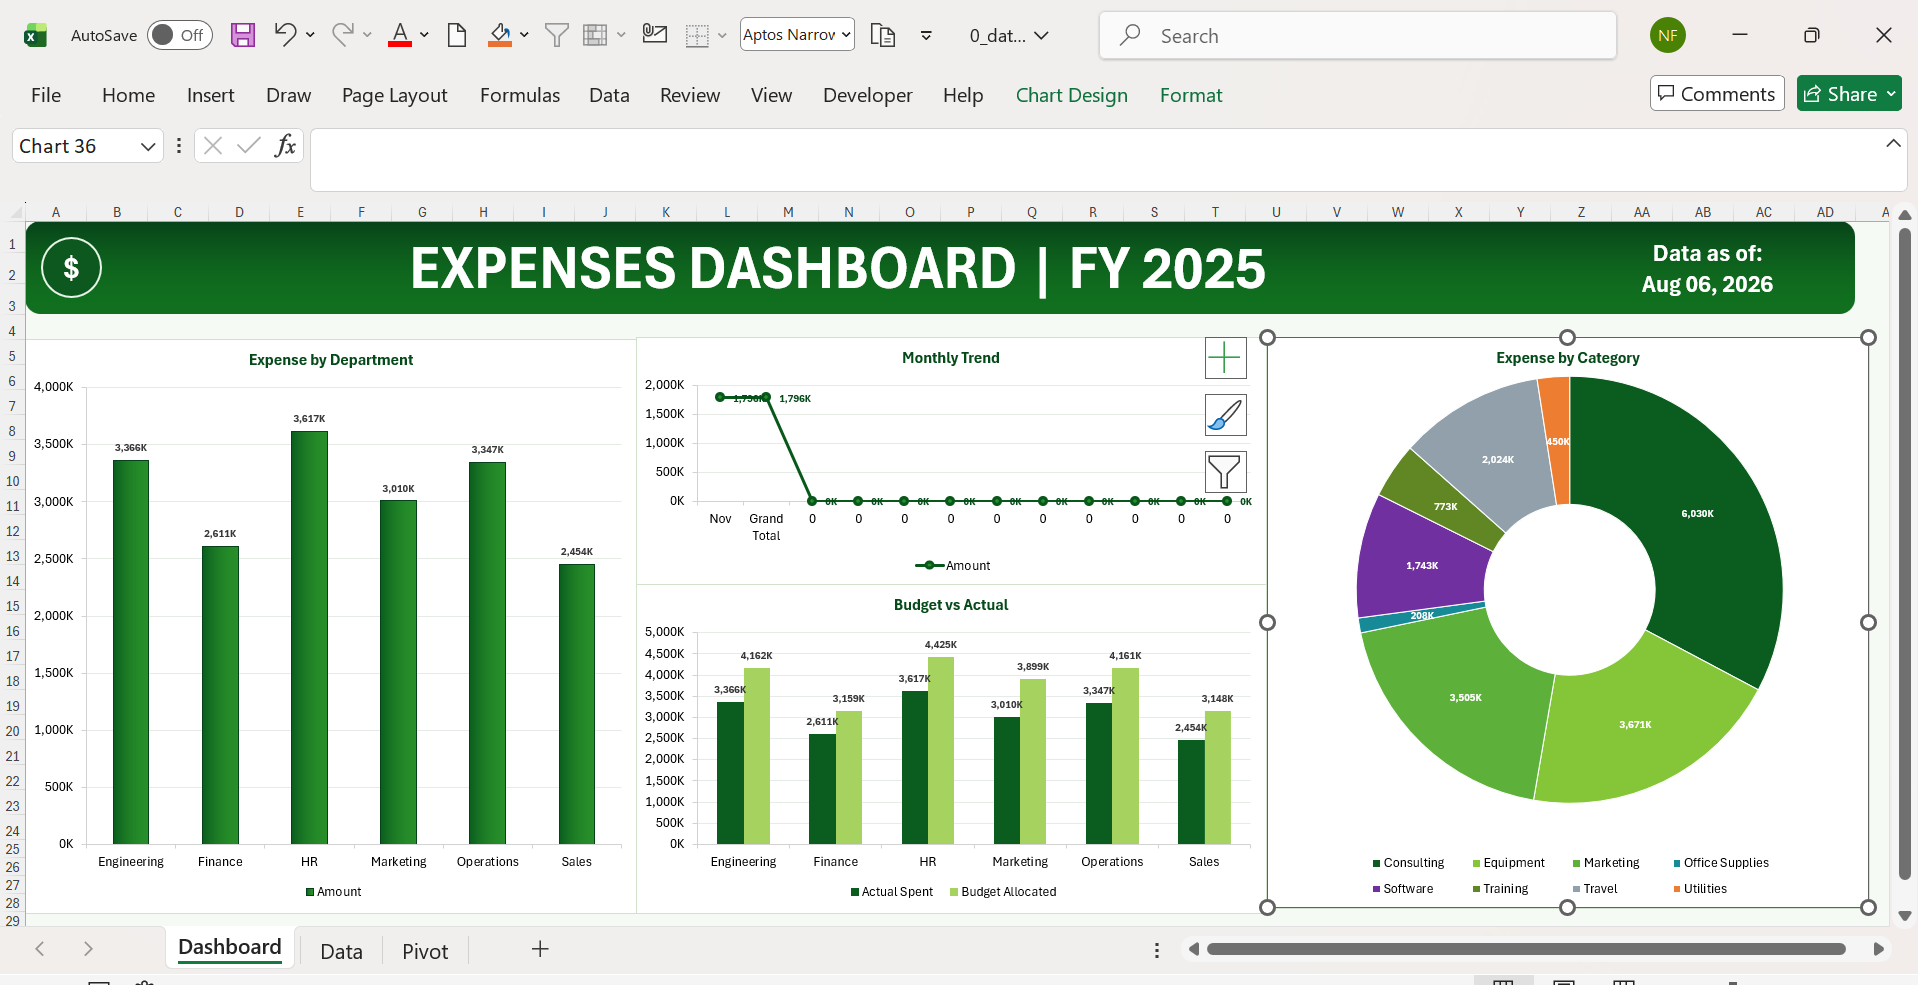1918x985 pixels.
Task: Add a new sheet with plus icon
Action: coord(540,949)
